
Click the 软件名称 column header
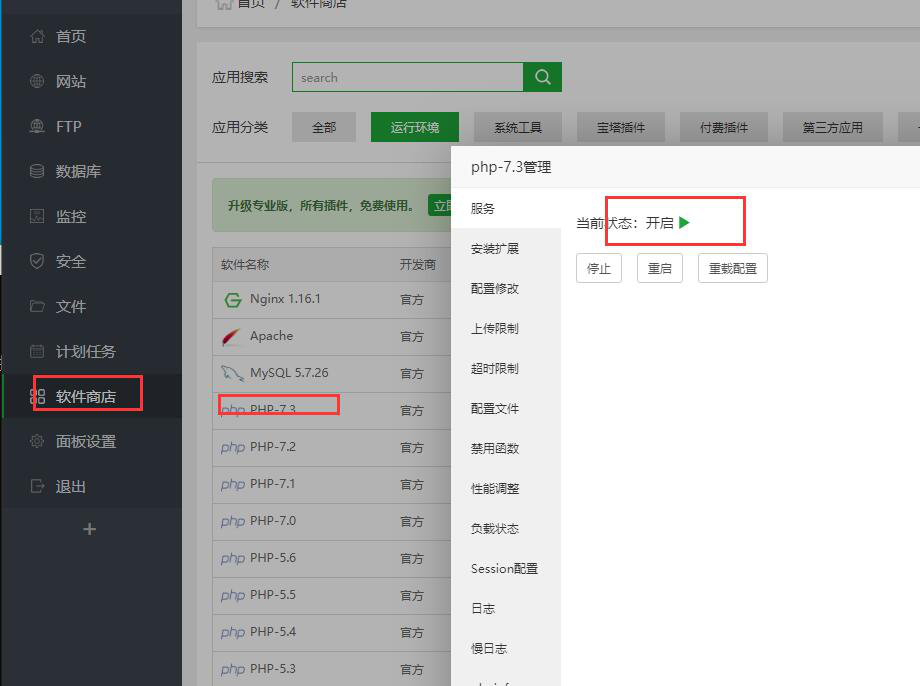[x=245, y=265]
